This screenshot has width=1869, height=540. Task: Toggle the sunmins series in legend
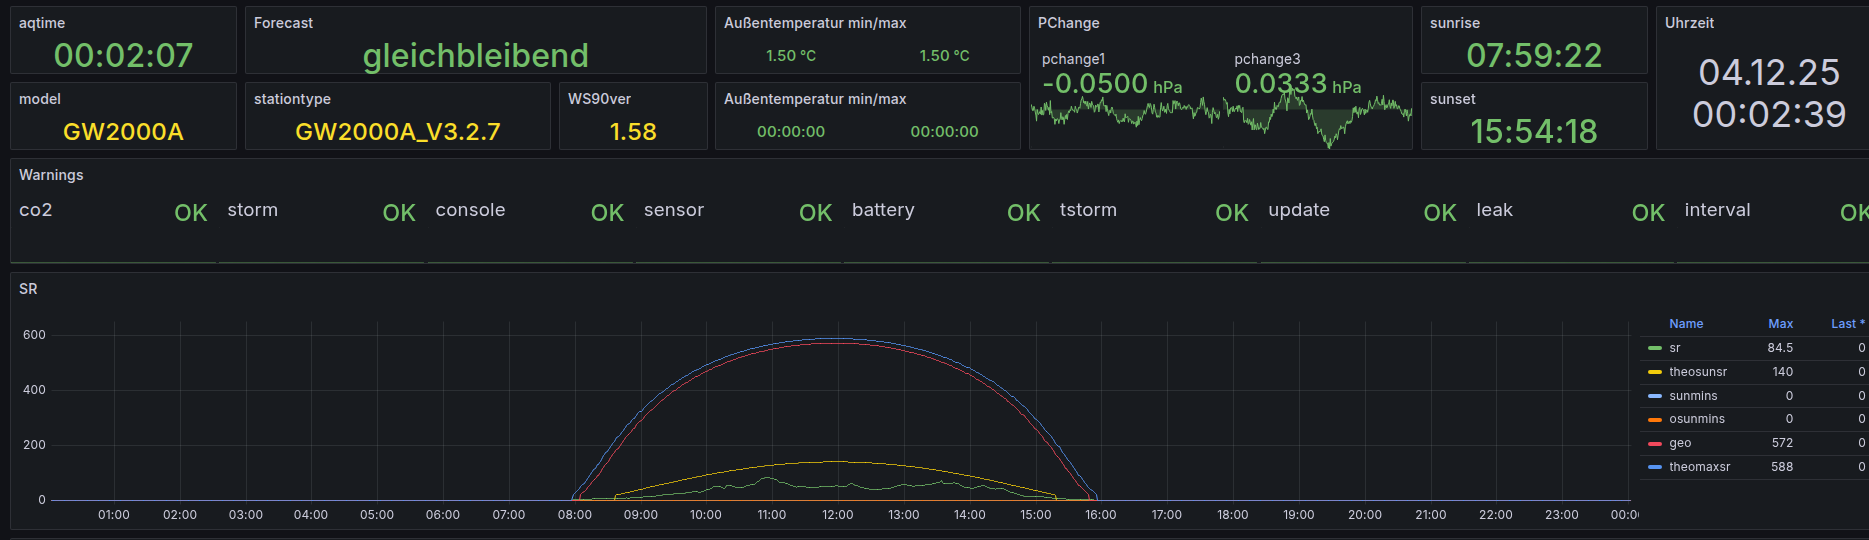click(x=1693, y=396)
